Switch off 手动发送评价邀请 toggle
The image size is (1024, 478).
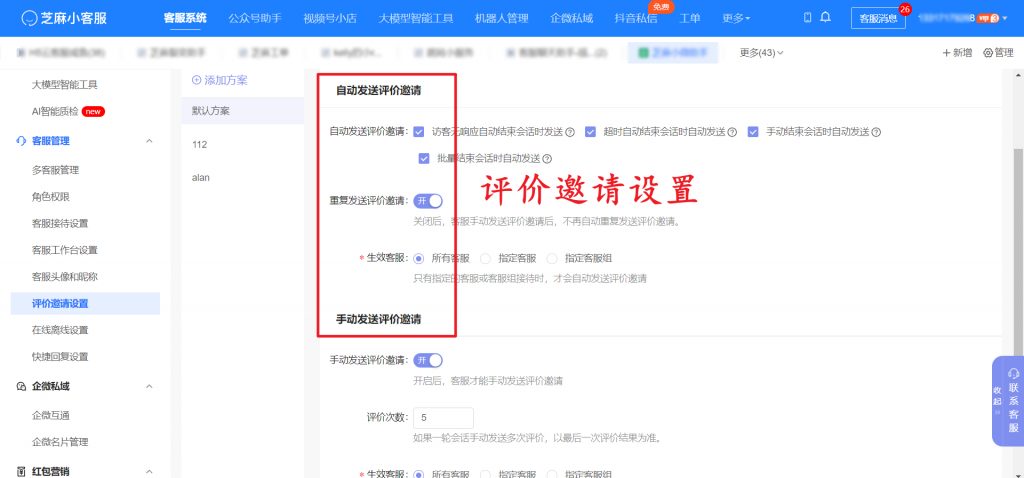tap(428, 360)
